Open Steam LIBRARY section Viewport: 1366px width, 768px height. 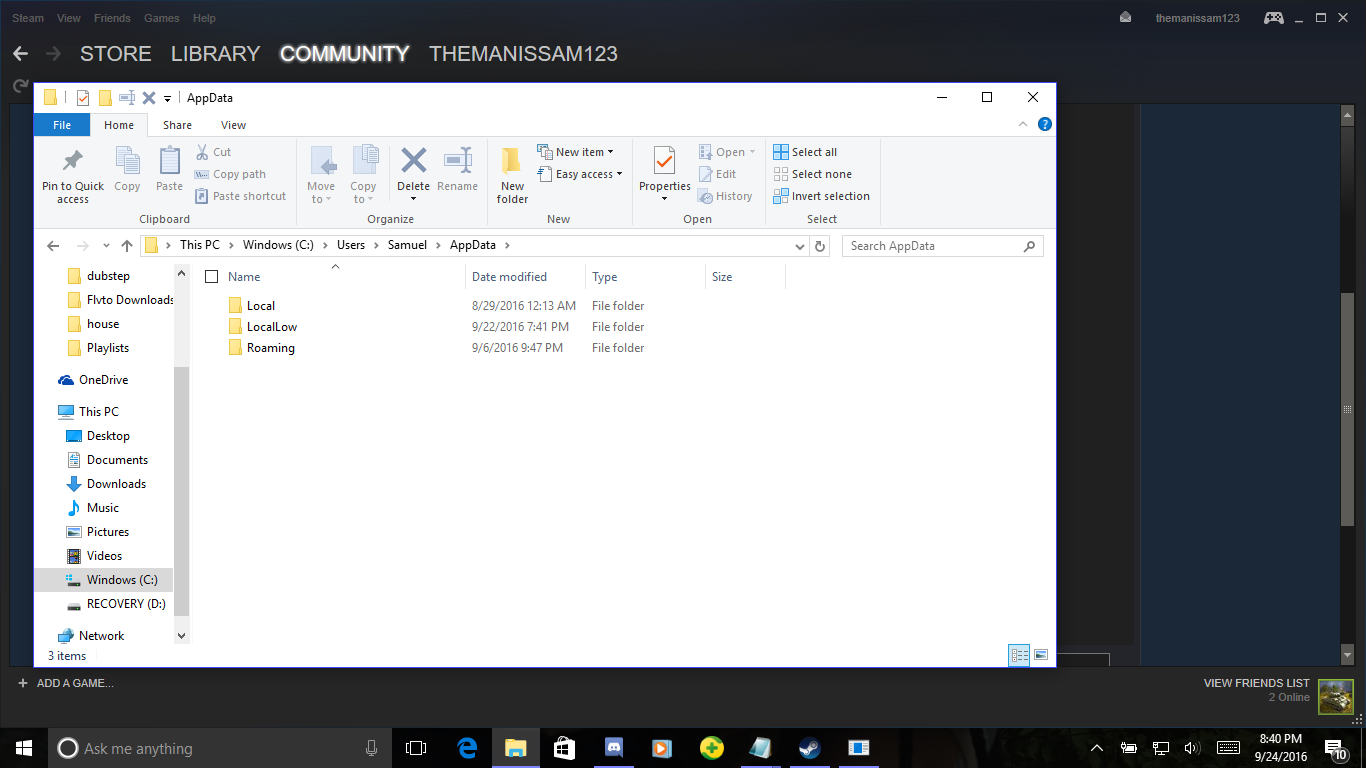tap(215, 54)
